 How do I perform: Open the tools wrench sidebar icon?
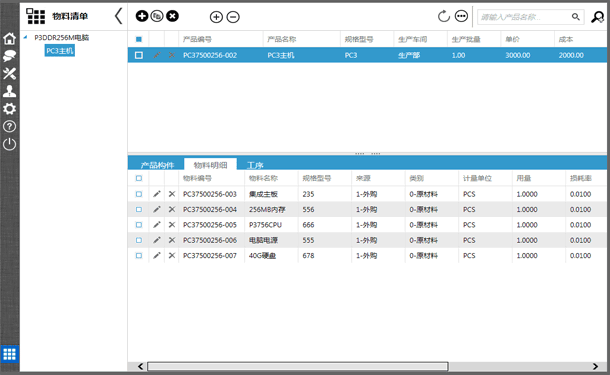9,74
